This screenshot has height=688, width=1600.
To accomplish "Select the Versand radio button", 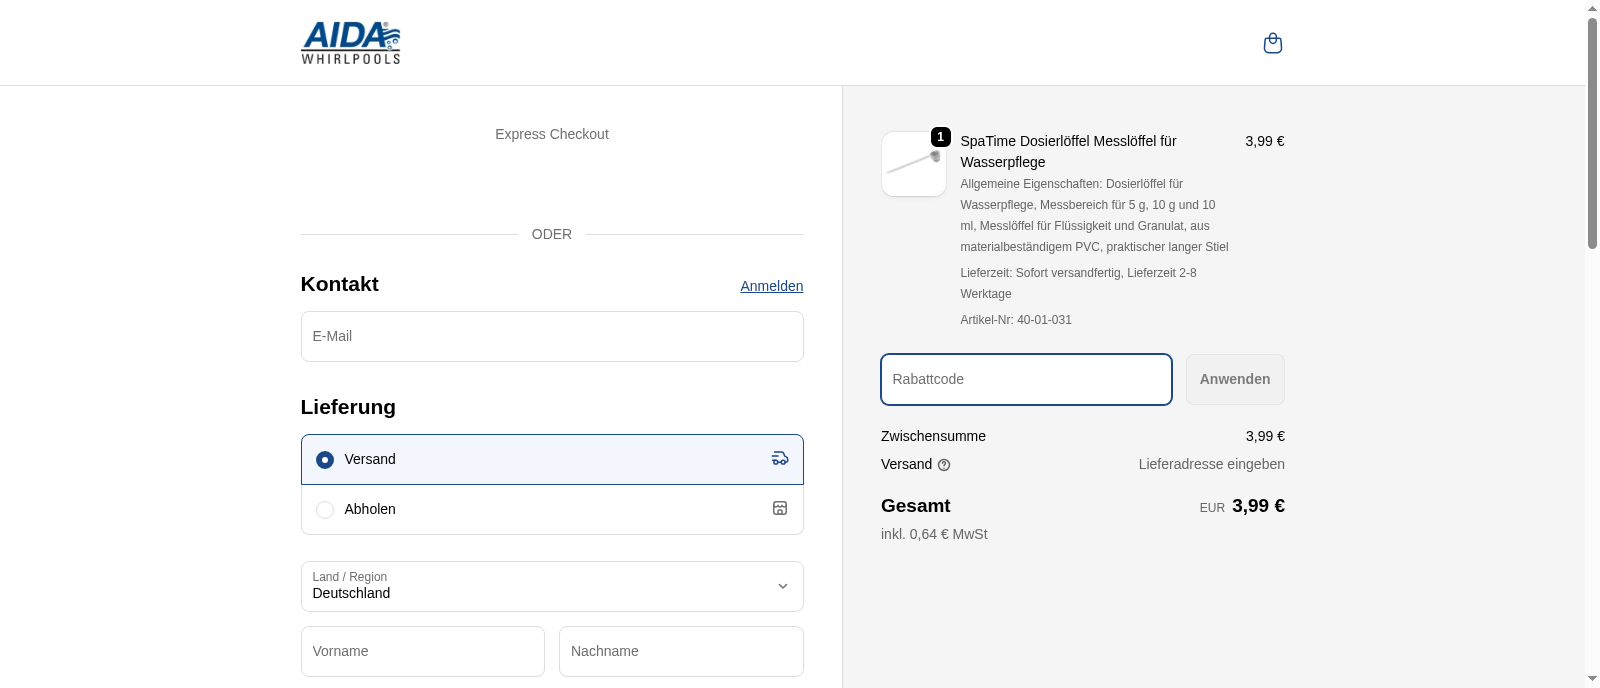I will click(x=325, y=460).
